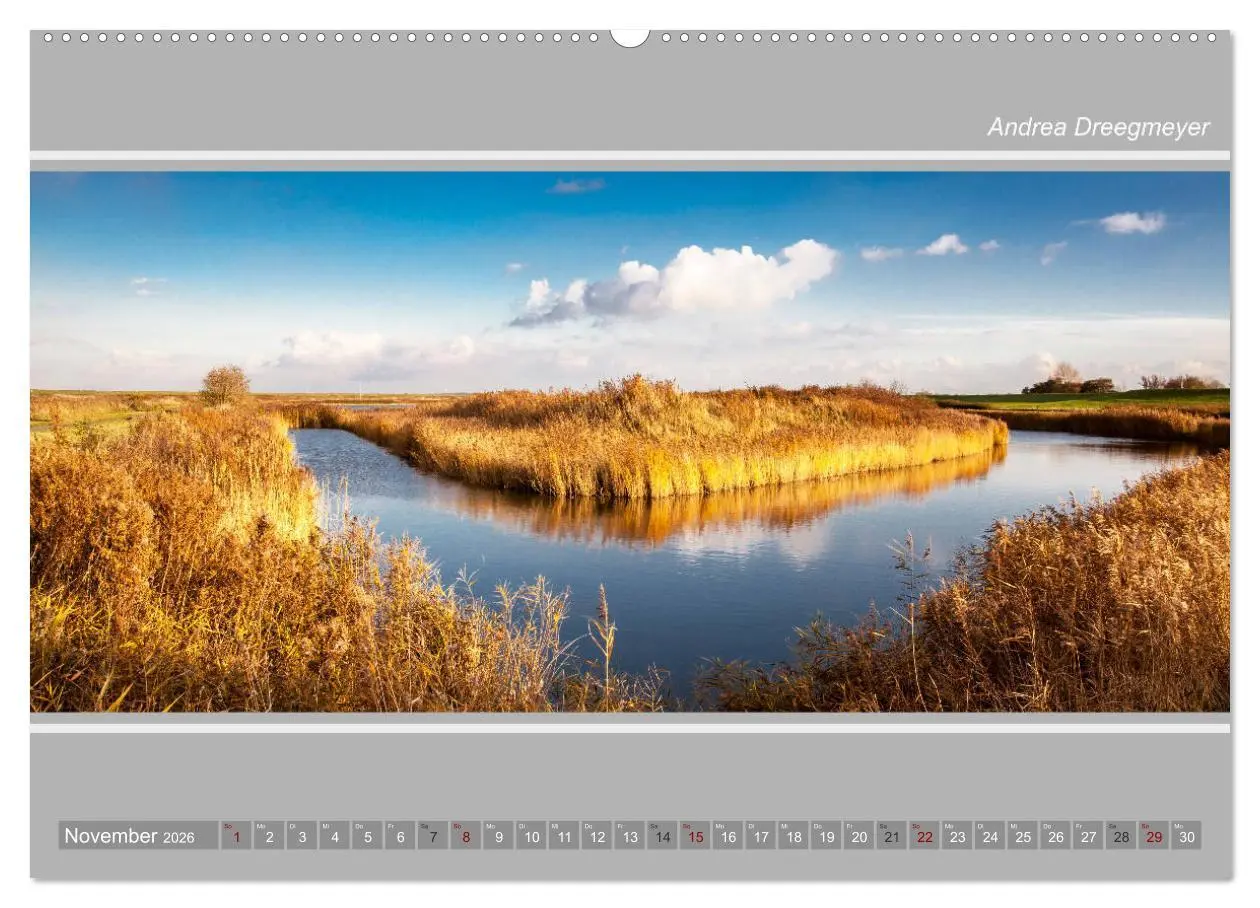Click the photographer name Andrea Dreegmeyer
Image resolution: width=1260 pixels, height=908 pixels.
1098,127
